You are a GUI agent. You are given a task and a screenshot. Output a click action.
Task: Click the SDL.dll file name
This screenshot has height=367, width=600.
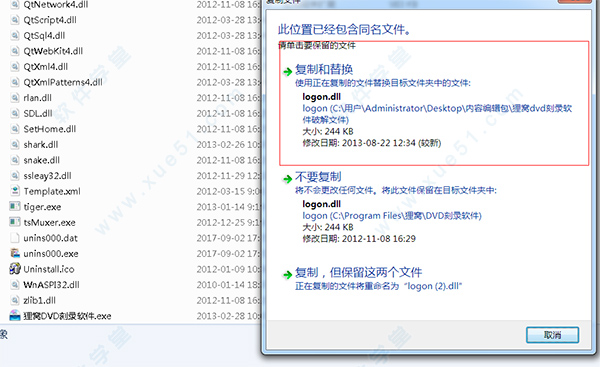point(38,114)
